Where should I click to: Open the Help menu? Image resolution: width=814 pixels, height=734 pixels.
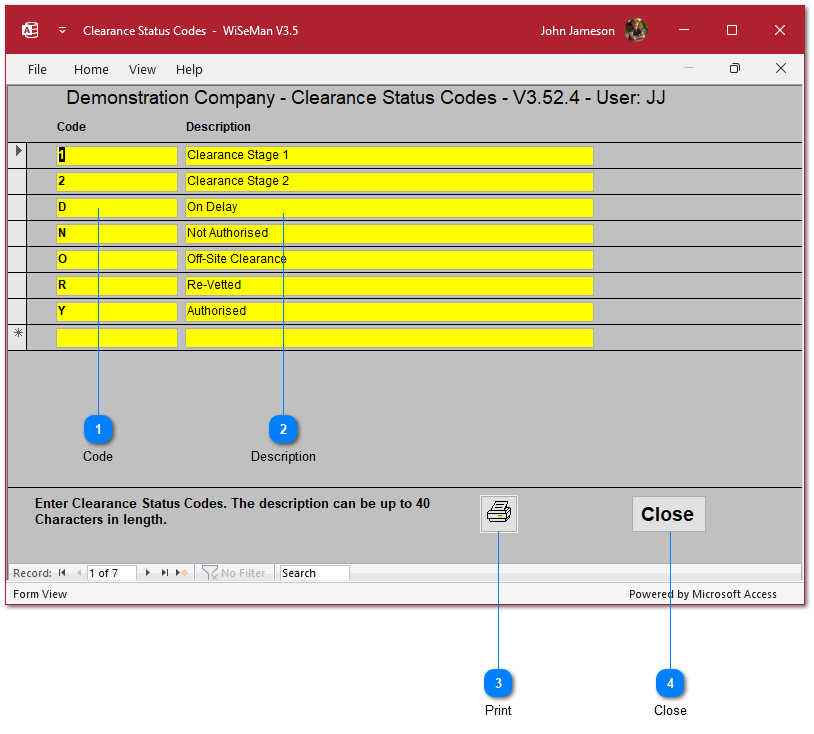(x=189, y=70)
